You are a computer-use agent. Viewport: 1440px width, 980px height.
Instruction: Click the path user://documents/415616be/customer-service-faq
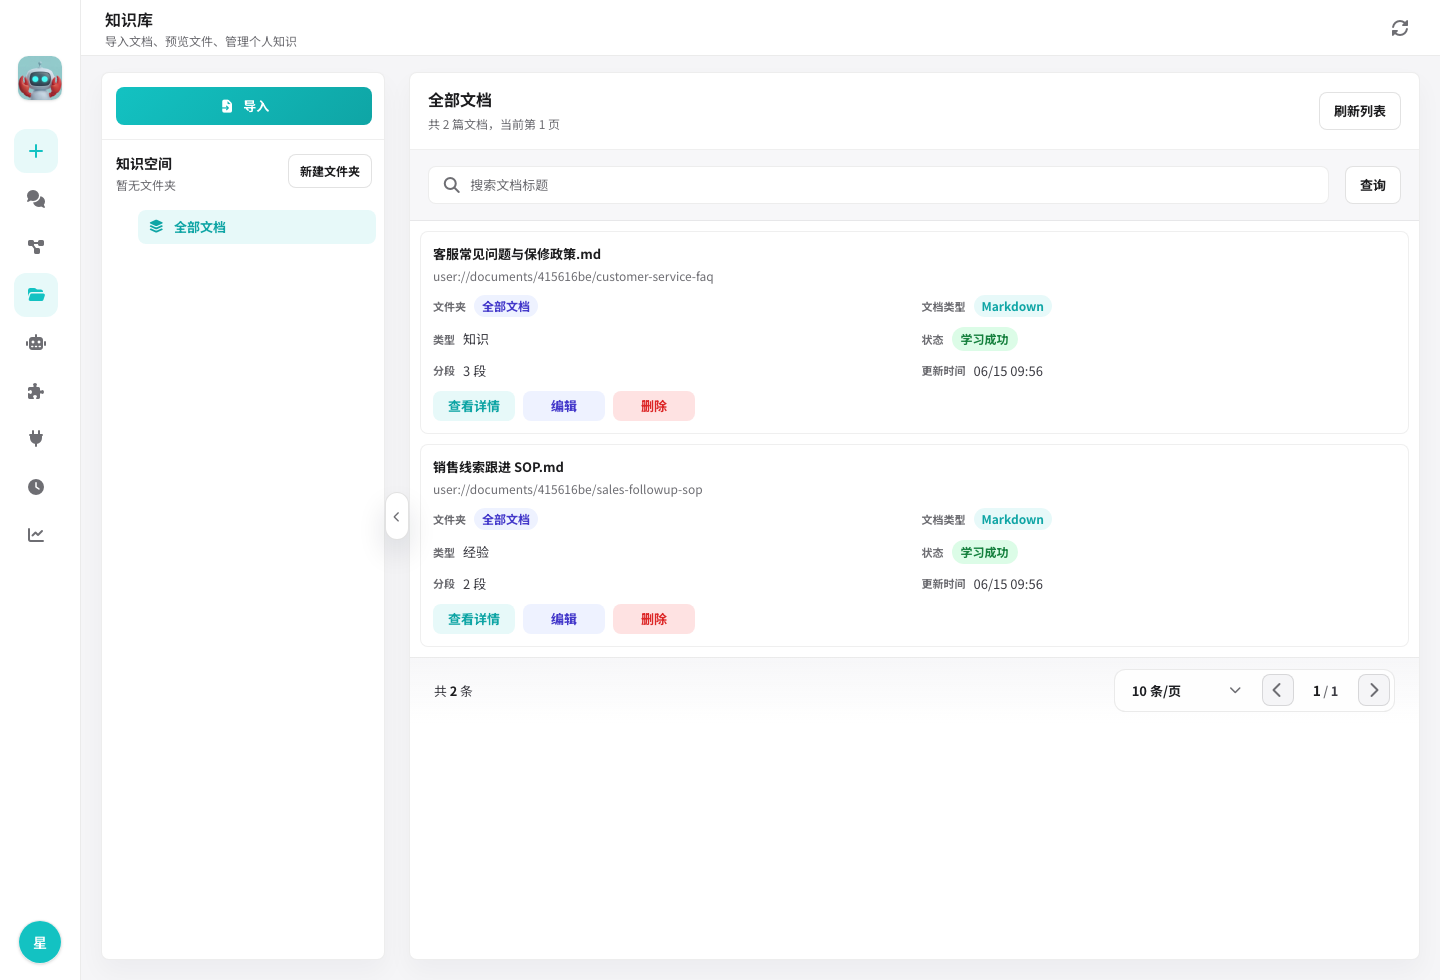573,277
